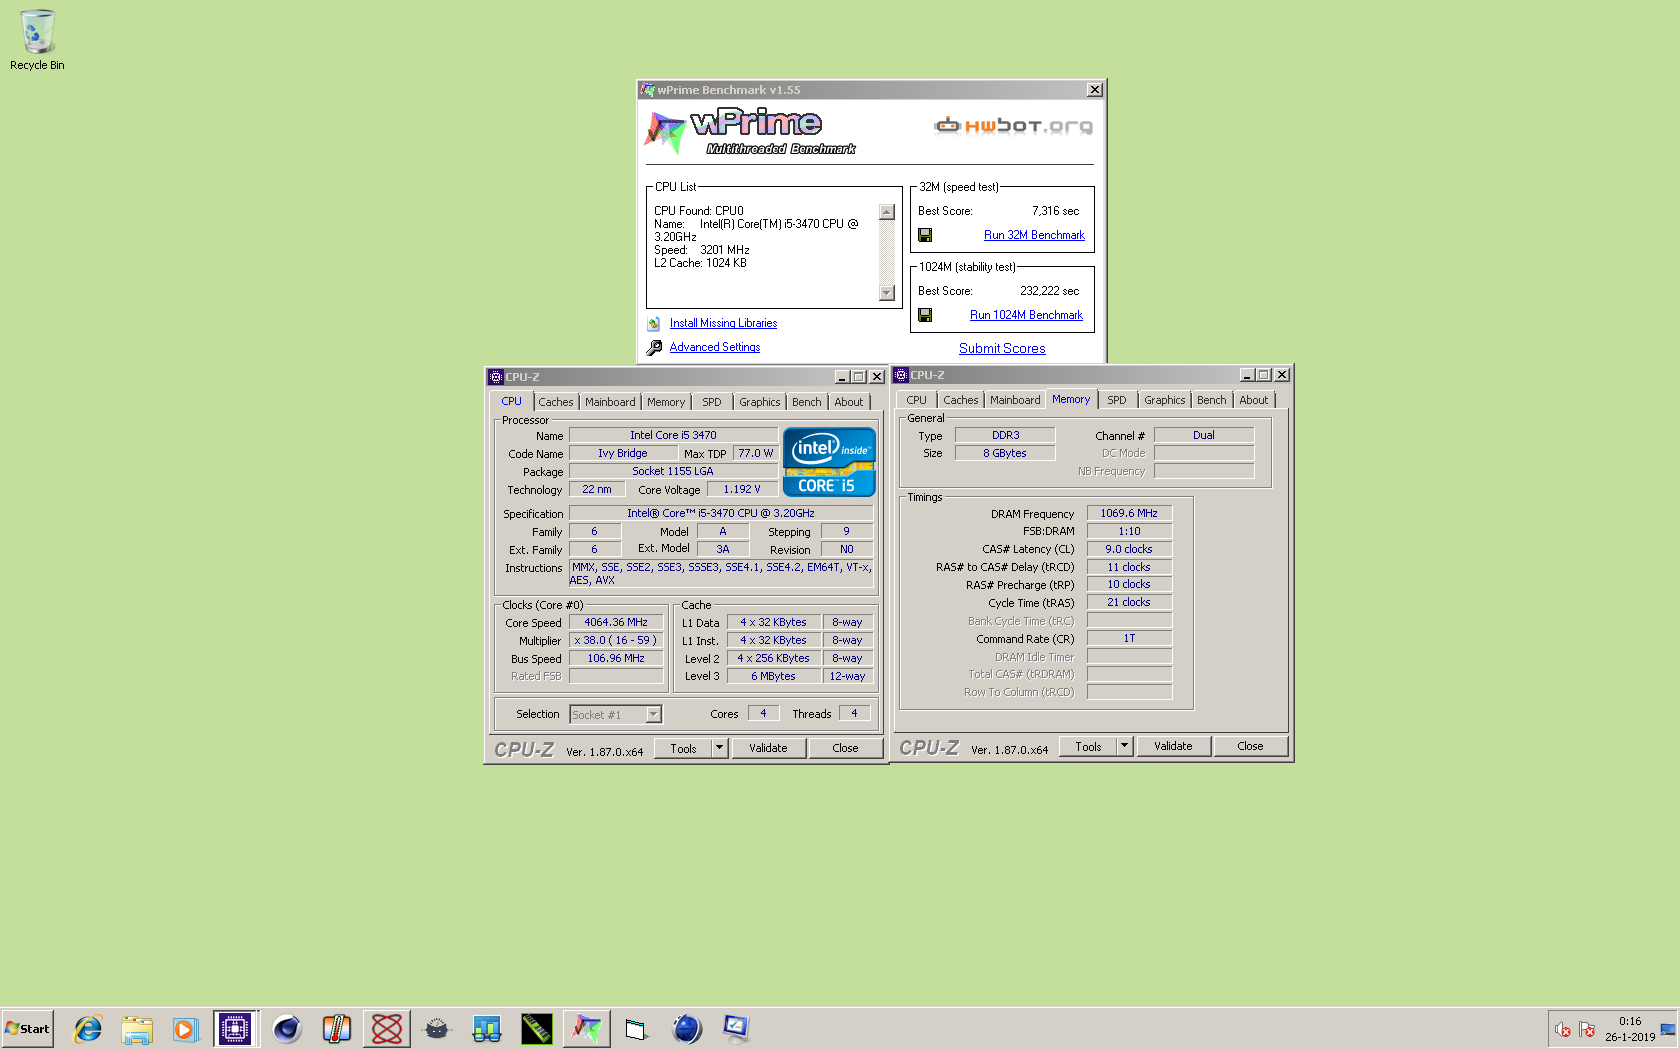The width and height of the screenshot is (1680, 1050).
Task: Open the blue globe icon on the taskbar
Action: coord(687,1028)
